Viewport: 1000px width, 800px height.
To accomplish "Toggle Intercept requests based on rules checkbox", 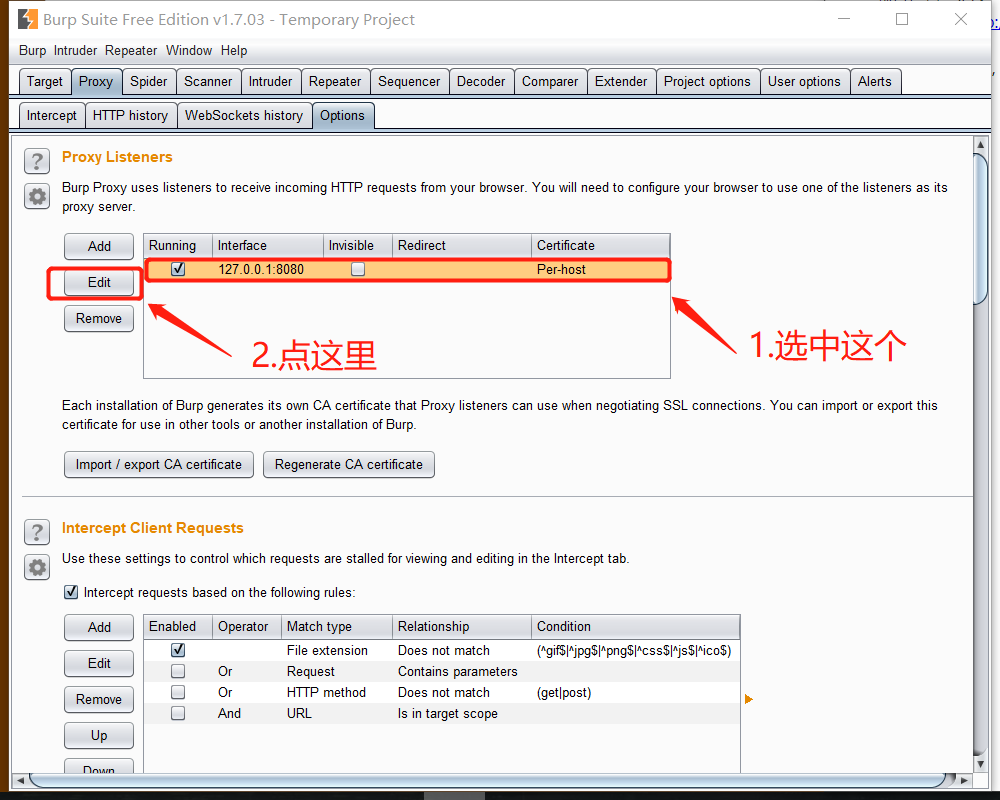I will tap(71, 592).
